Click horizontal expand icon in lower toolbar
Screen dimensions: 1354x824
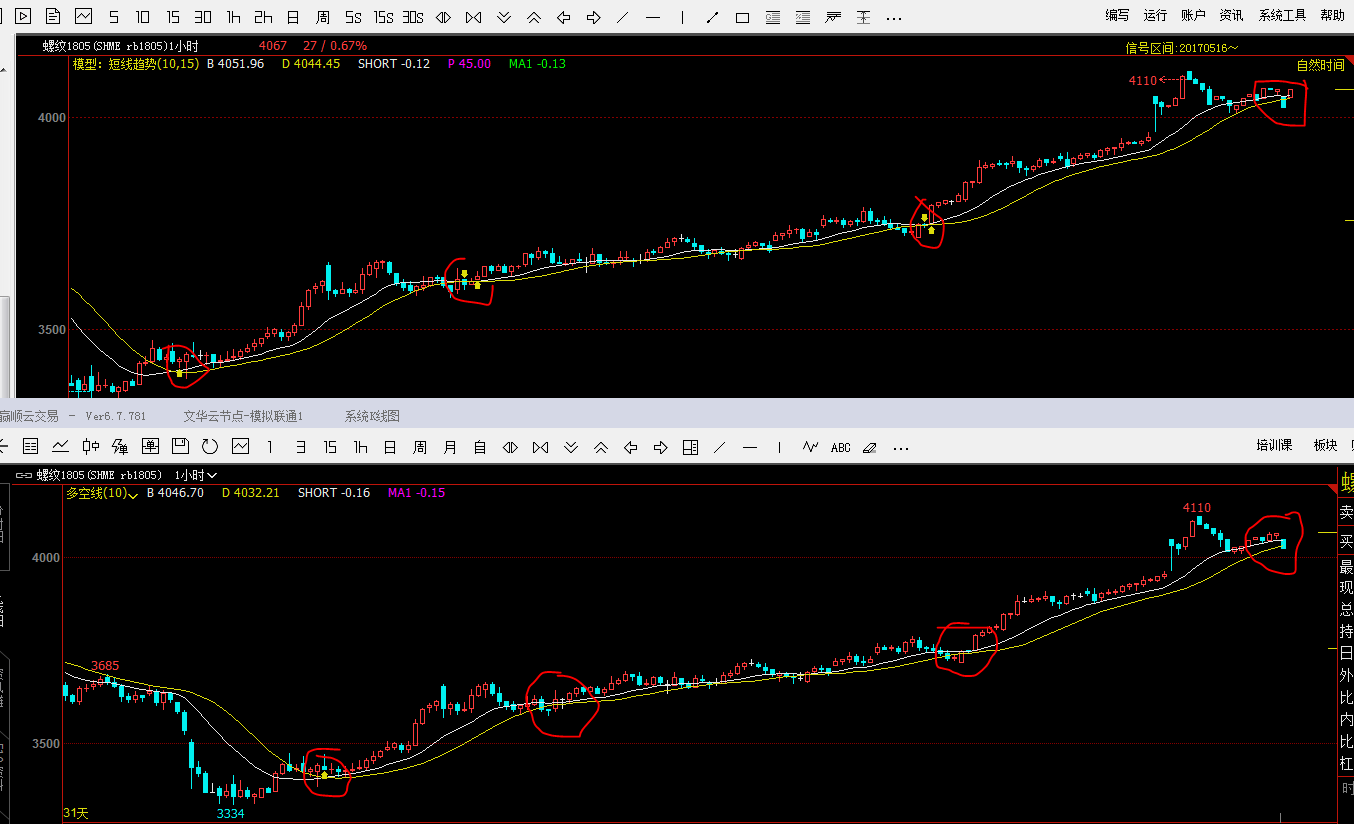511,447
